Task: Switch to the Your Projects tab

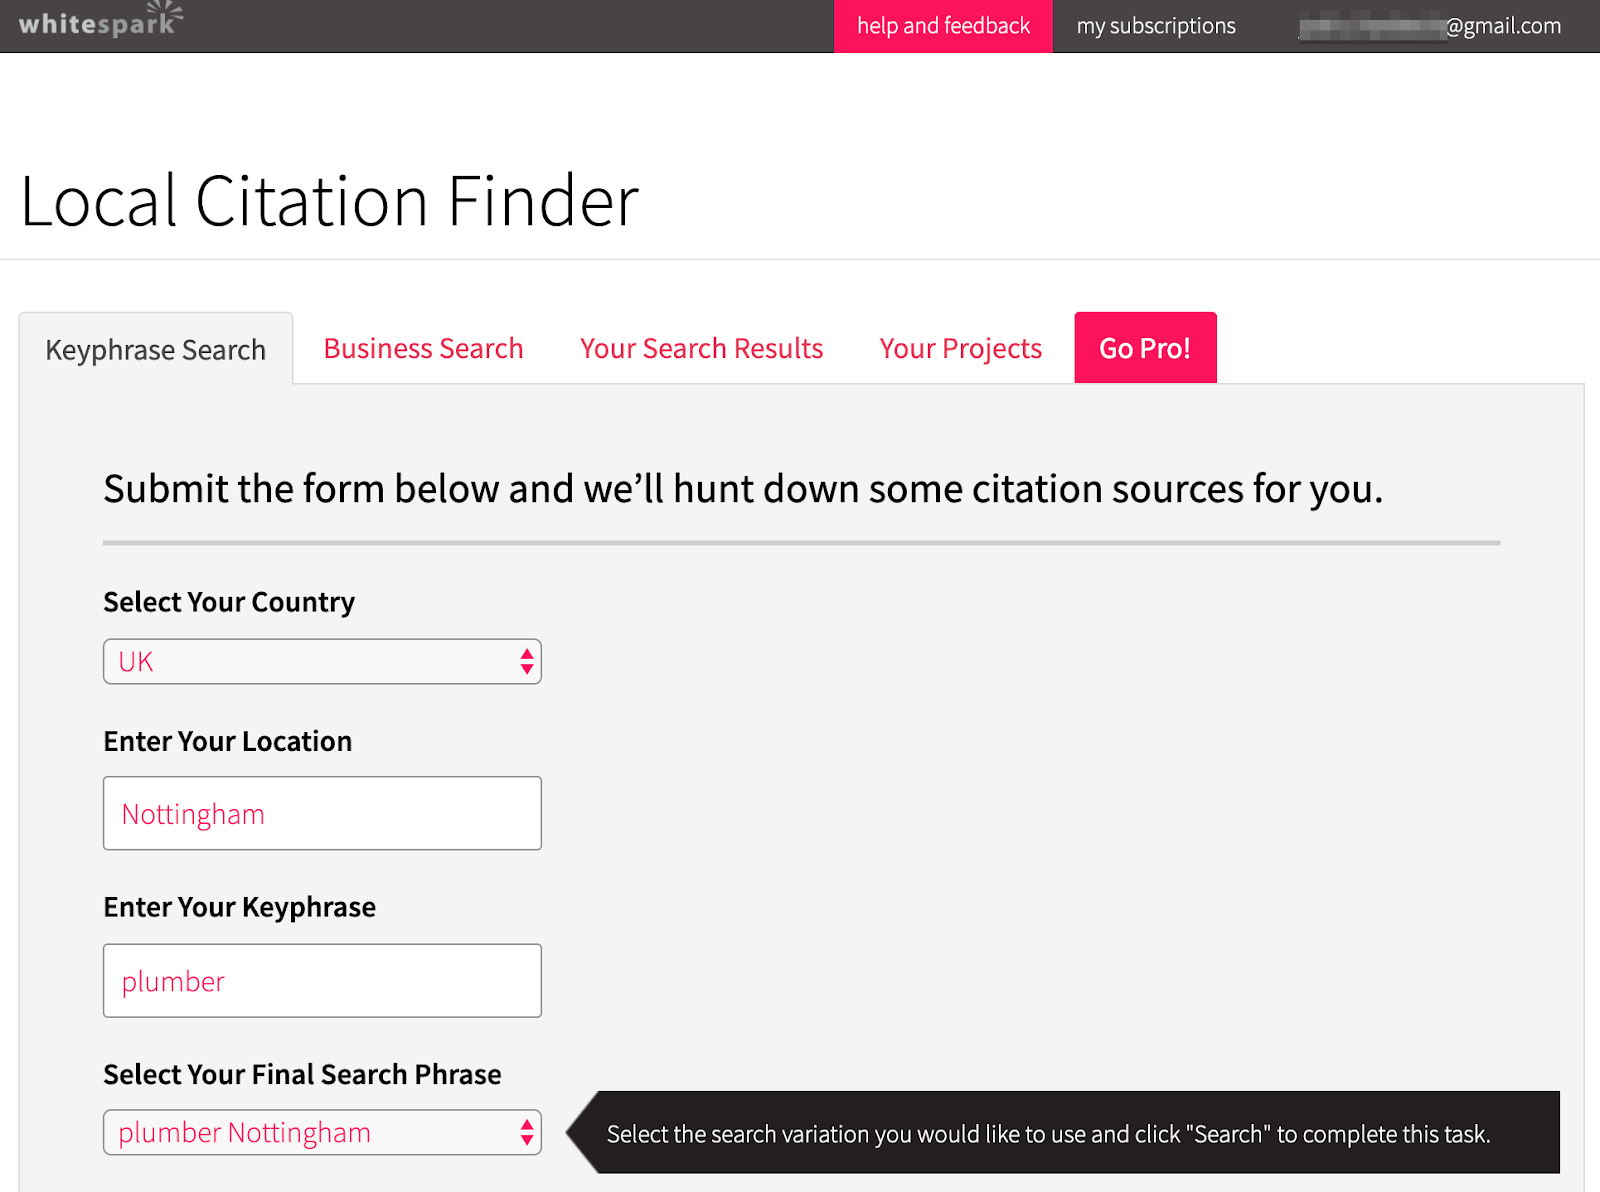Action: tap(960, 348)
